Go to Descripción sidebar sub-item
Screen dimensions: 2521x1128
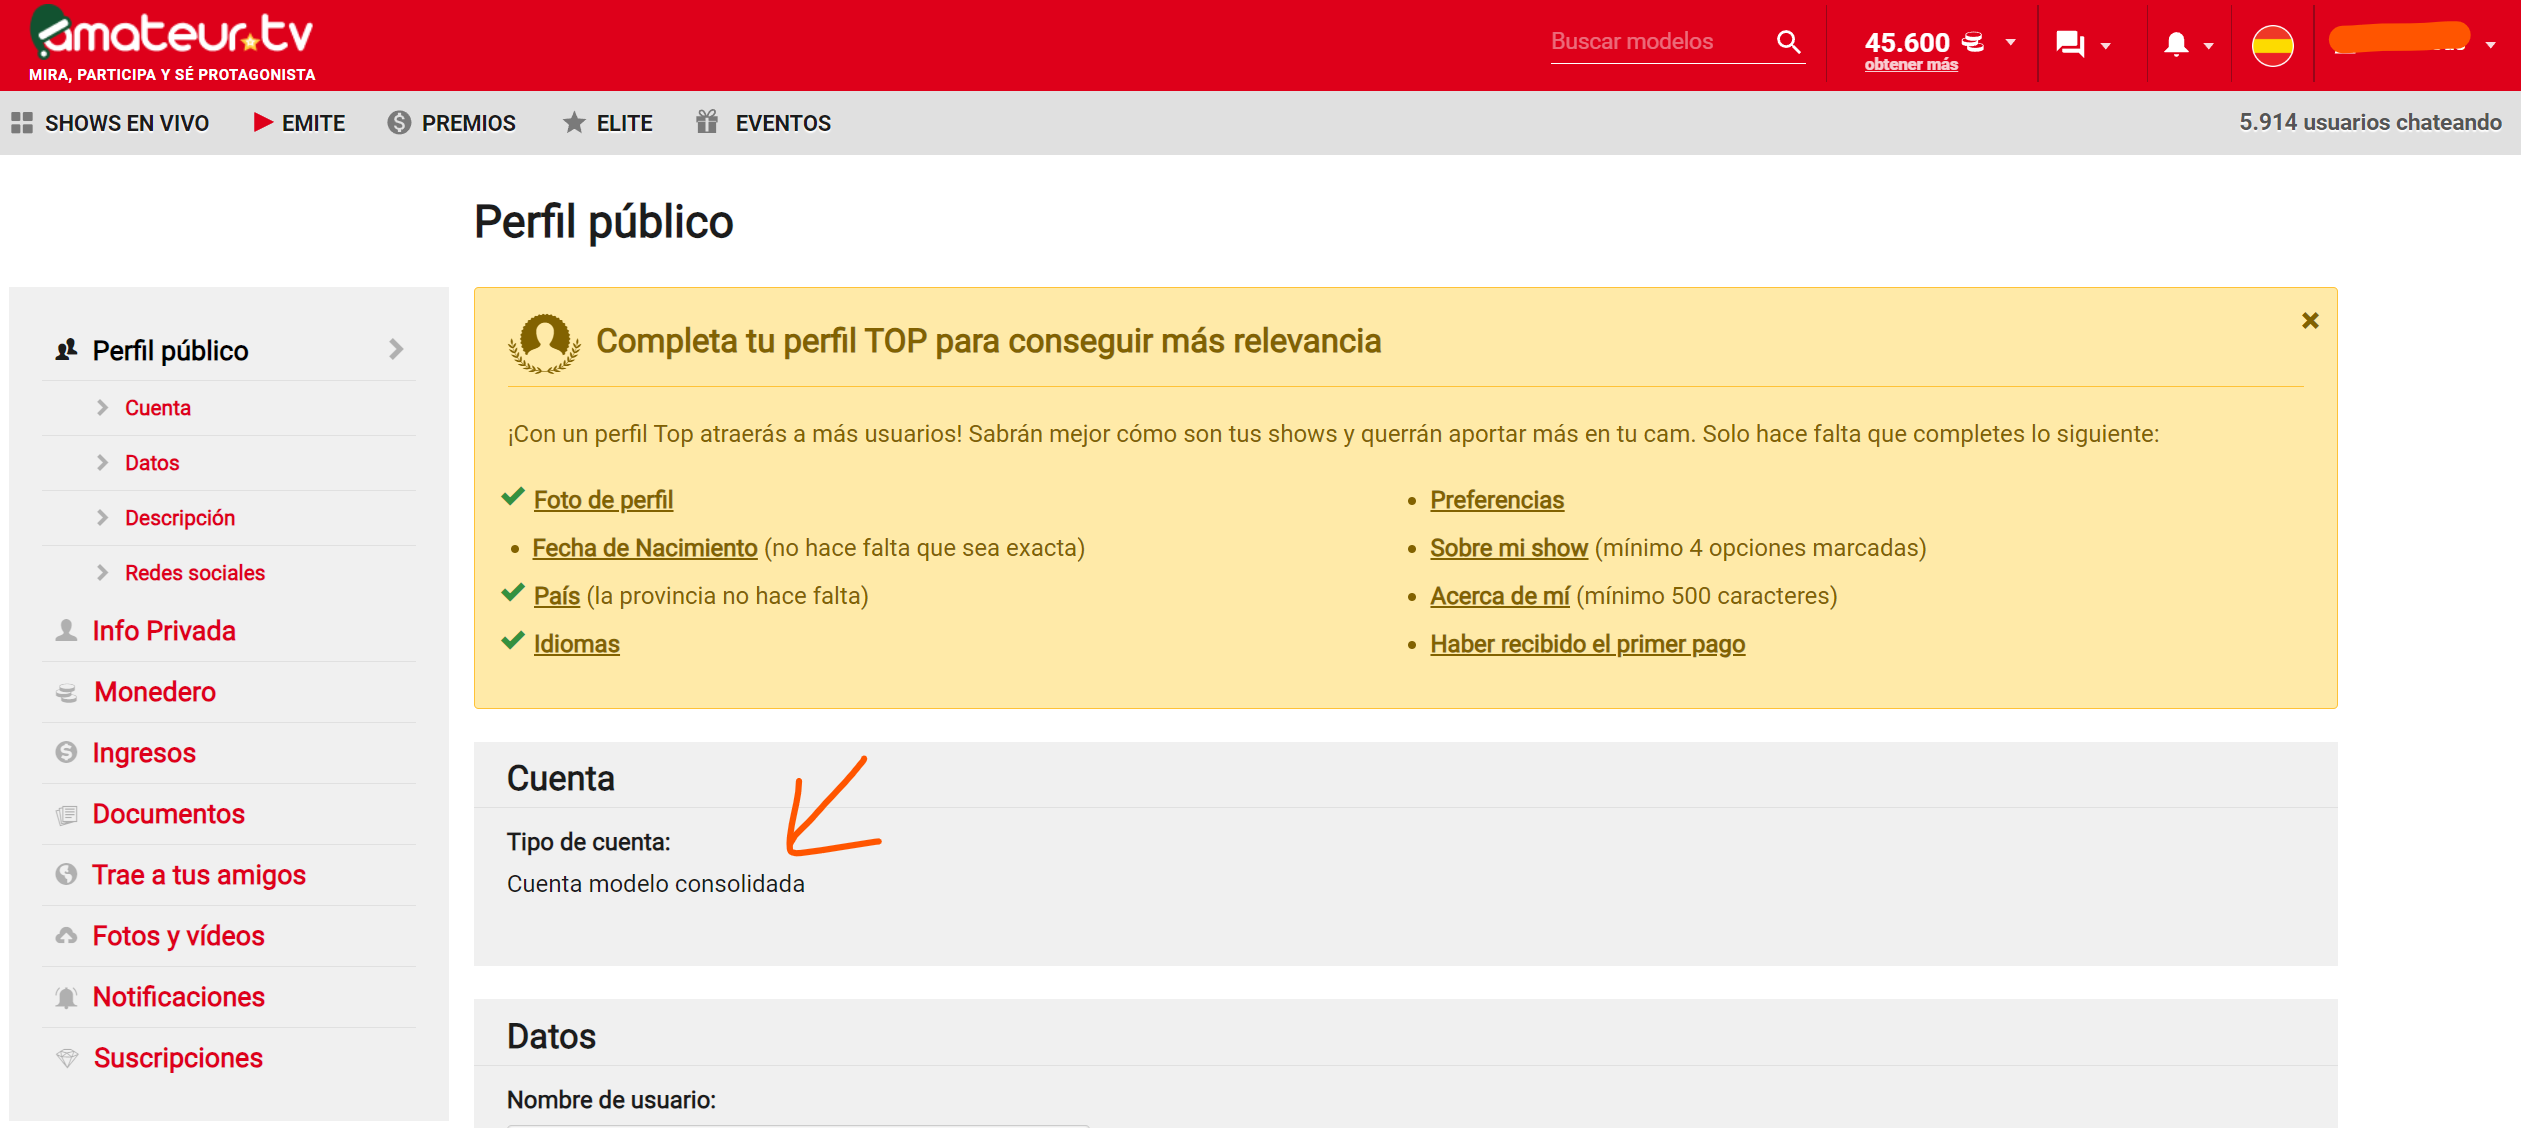180,518
